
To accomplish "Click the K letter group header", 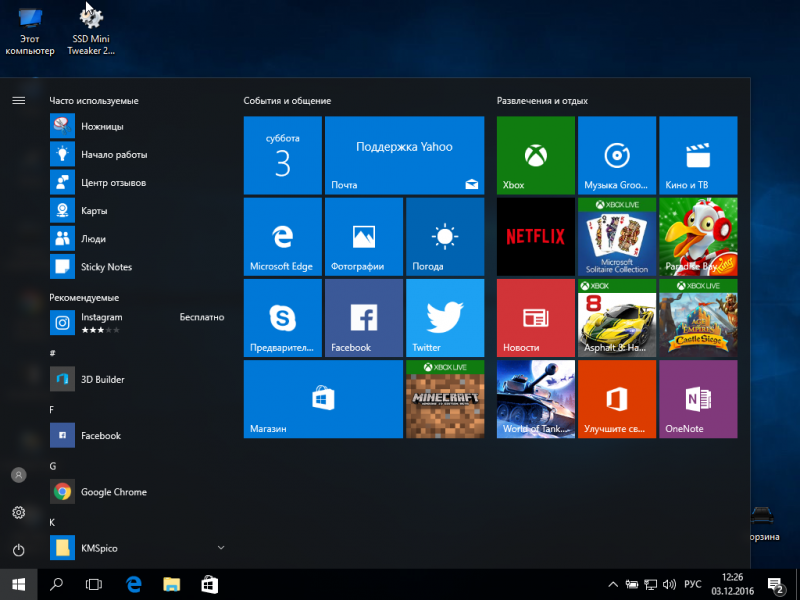I will [x=52, y=522].
